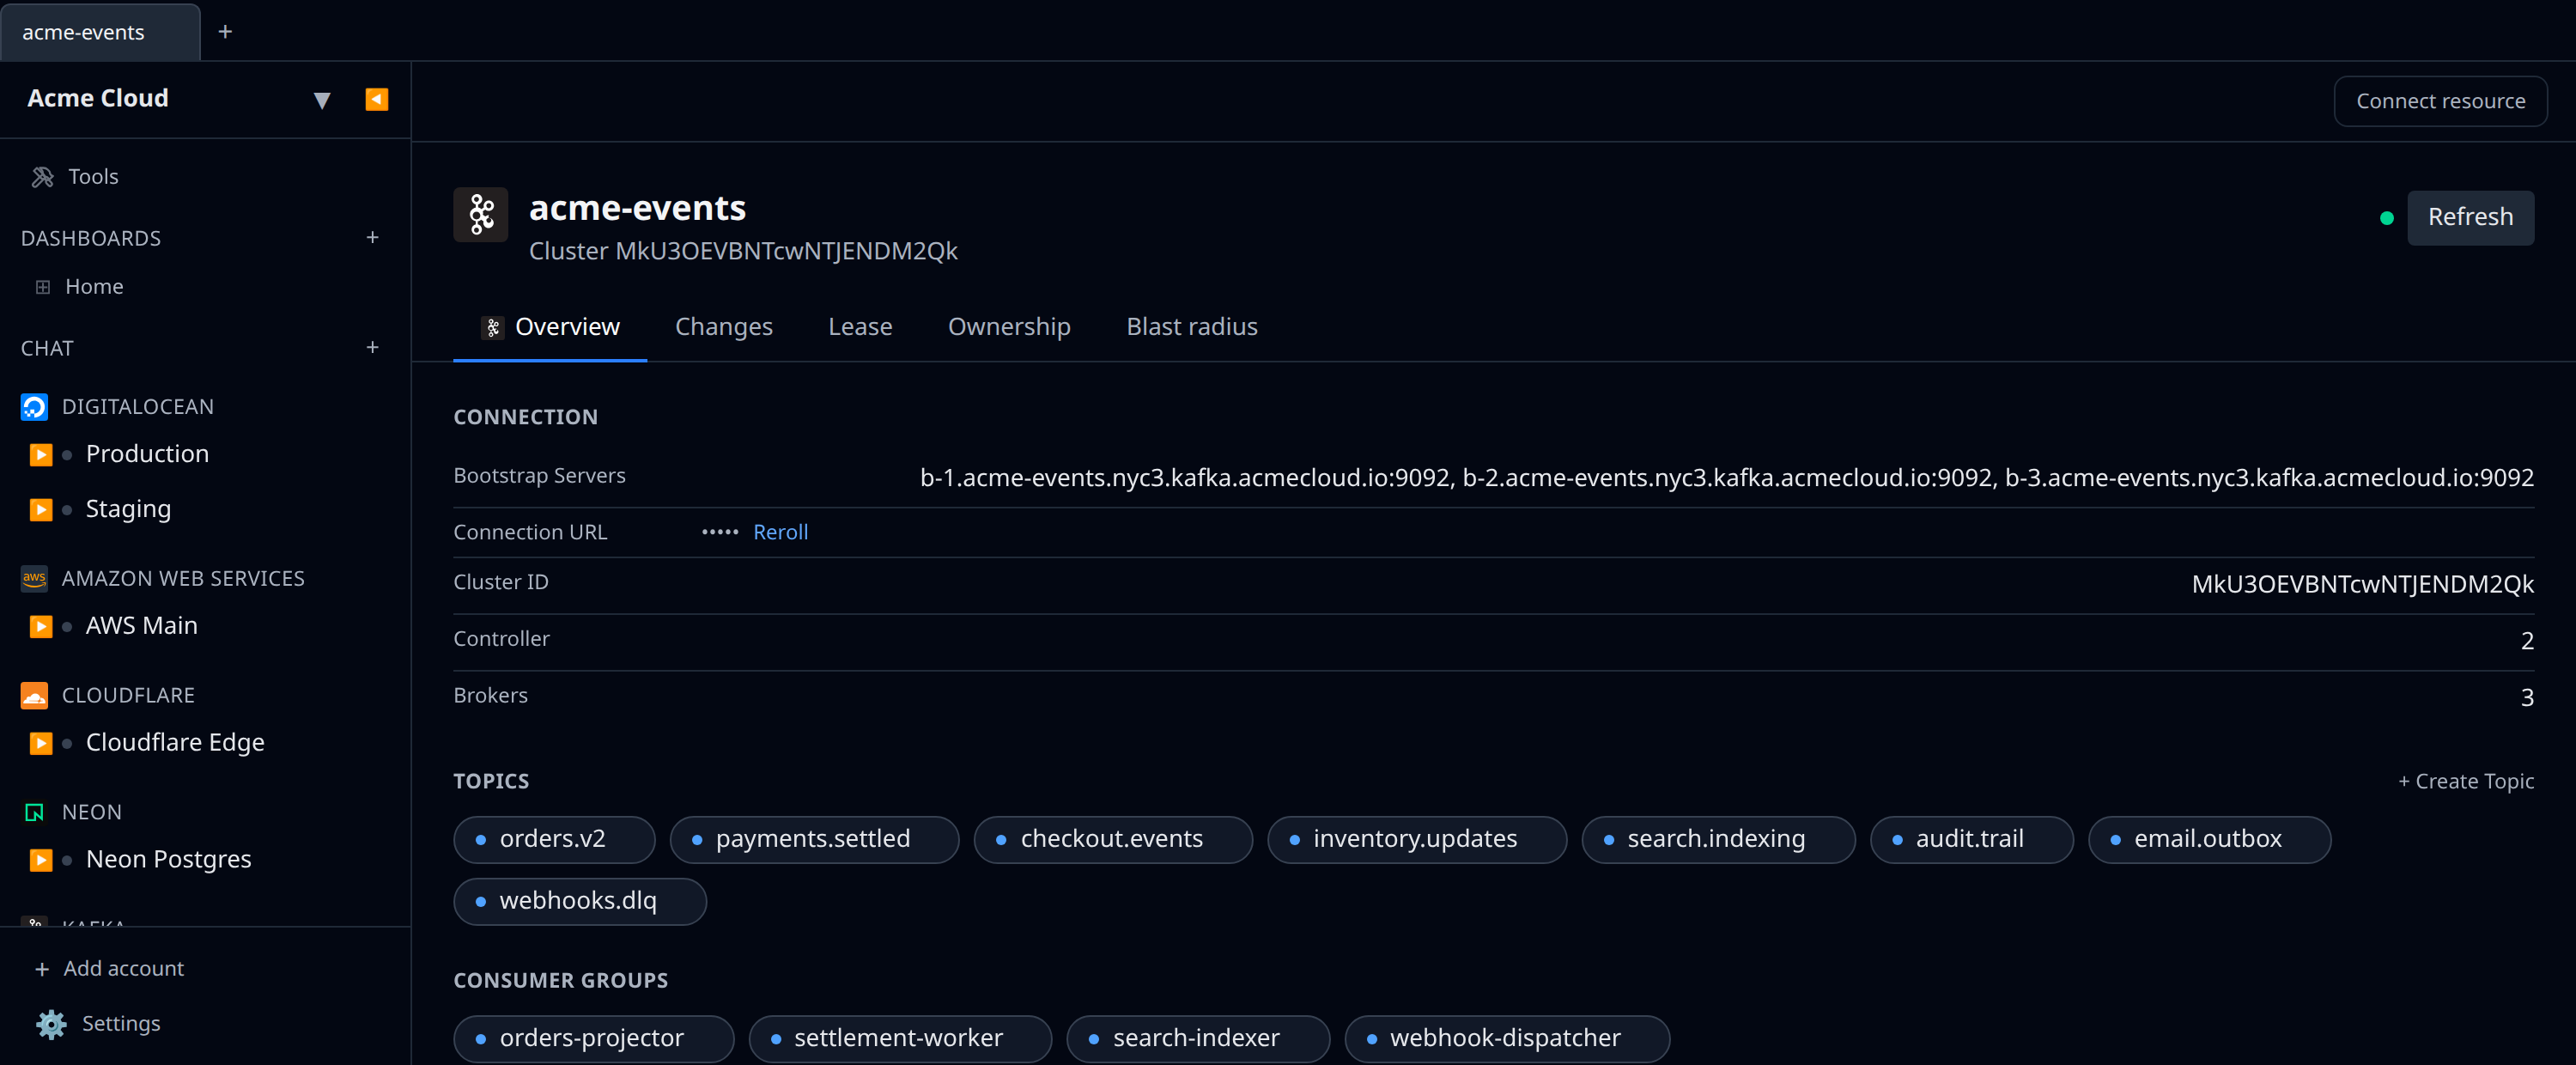Click the Reroll connection URL link
Image resolution: width=2576 pixels, height=1065 pixels.
pyautogui.click(x=780, y=533)
